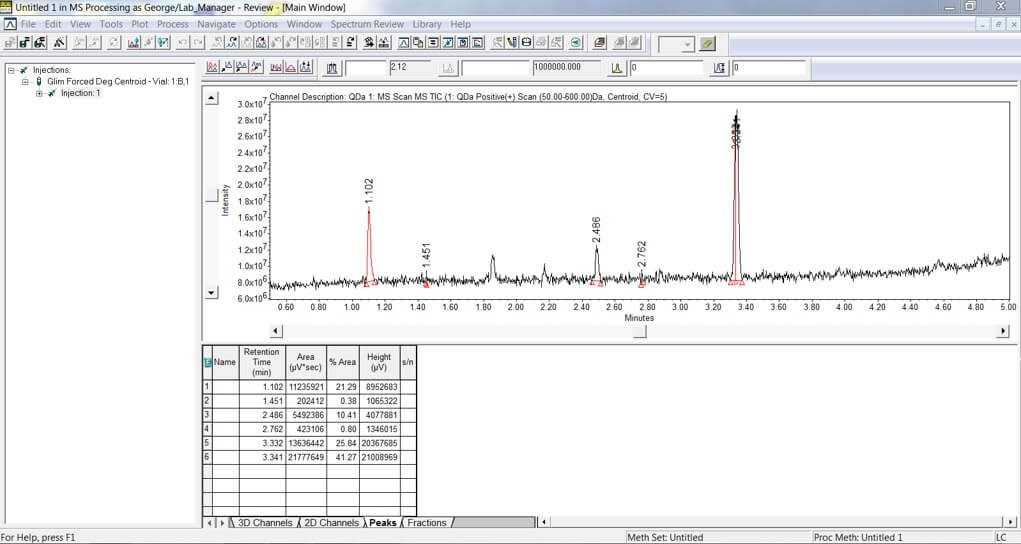Click the colored chromatogram peaks icon in the main toolbar
1021x544 pixels.
click(133, 43)
